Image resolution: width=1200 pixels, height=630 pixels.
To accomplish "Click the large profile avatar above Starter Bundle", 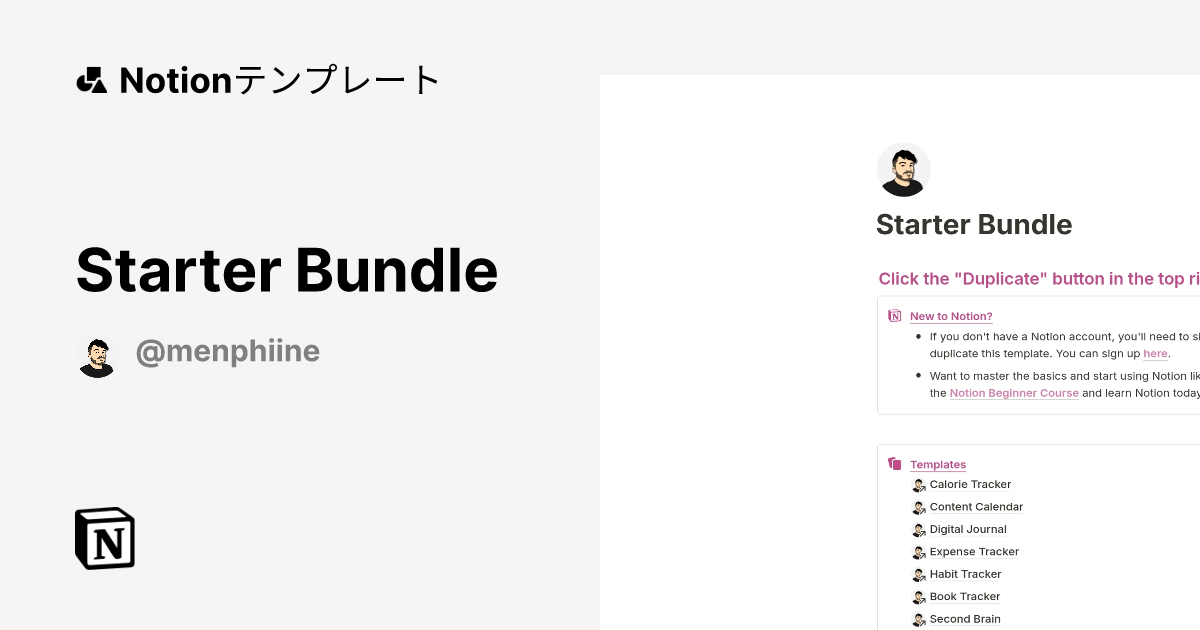I will pos(903,169).
